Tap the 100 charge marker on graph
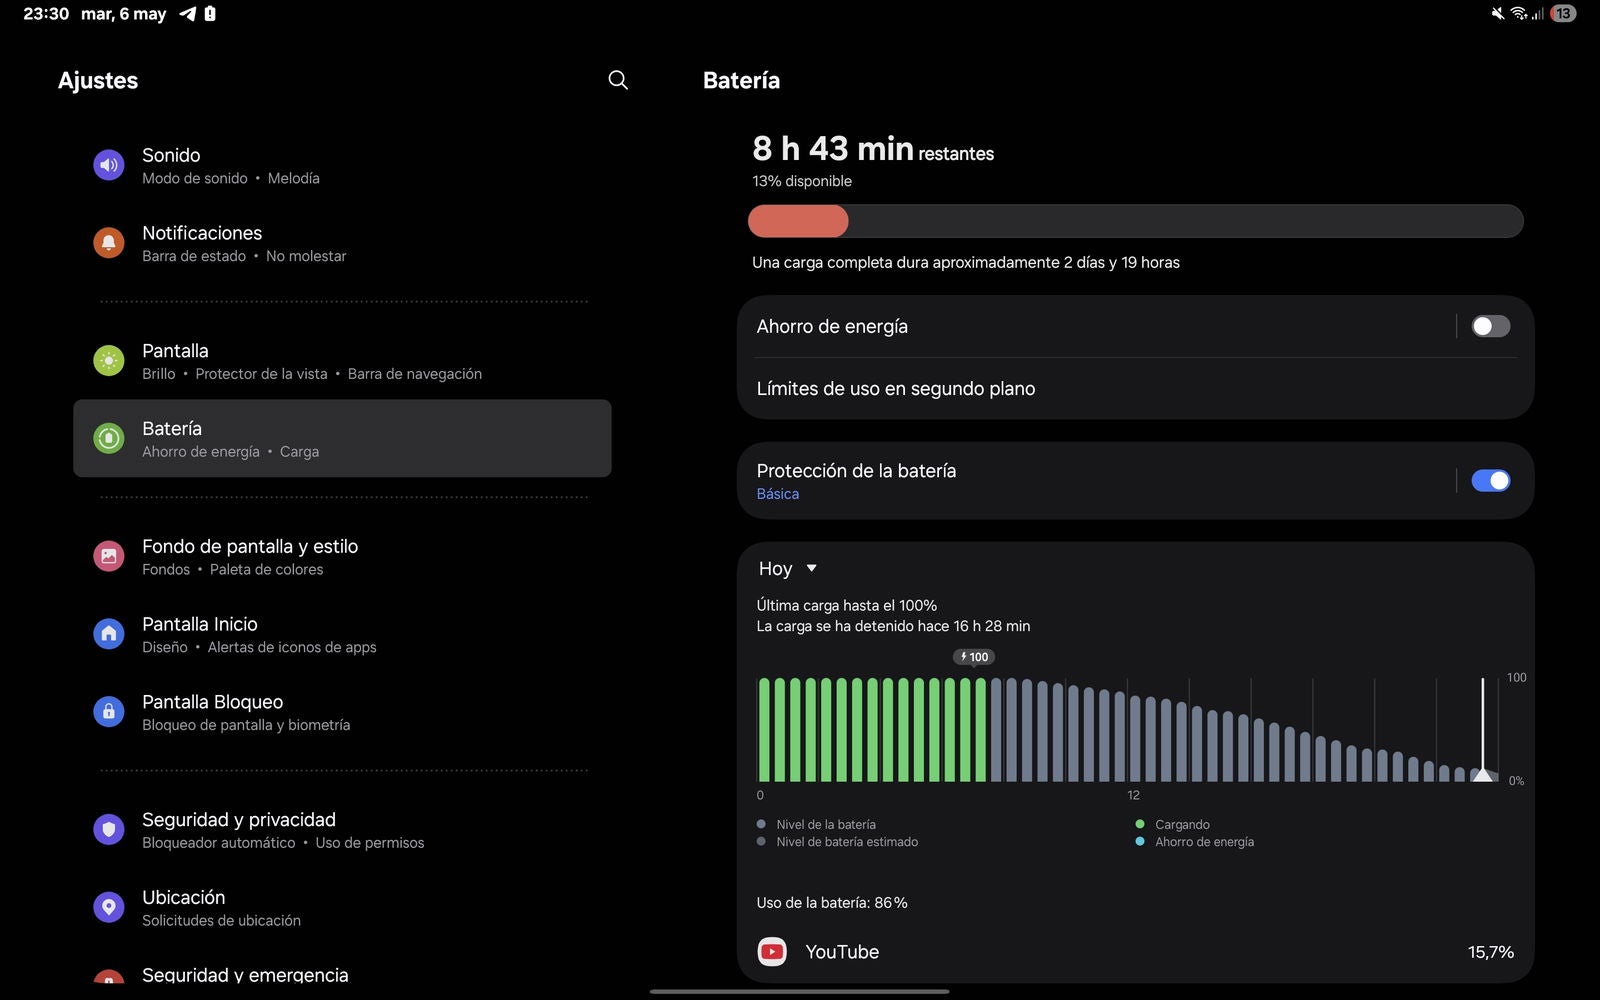1600x1000 pixels. [974, 657]
